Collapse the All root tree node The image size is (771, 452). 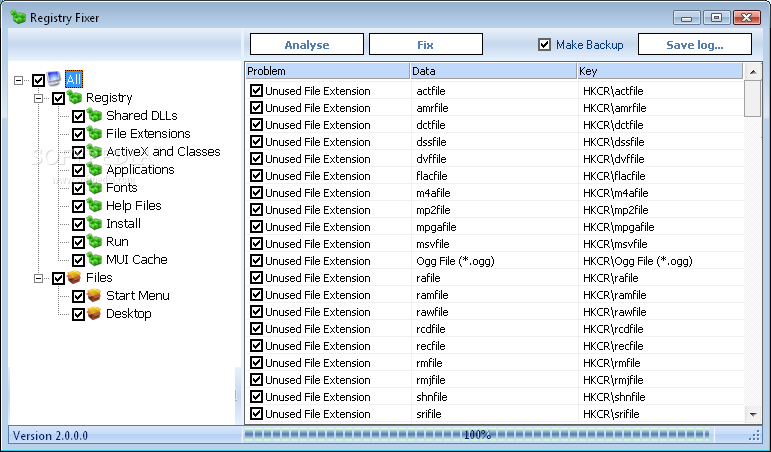coord(19,80)
